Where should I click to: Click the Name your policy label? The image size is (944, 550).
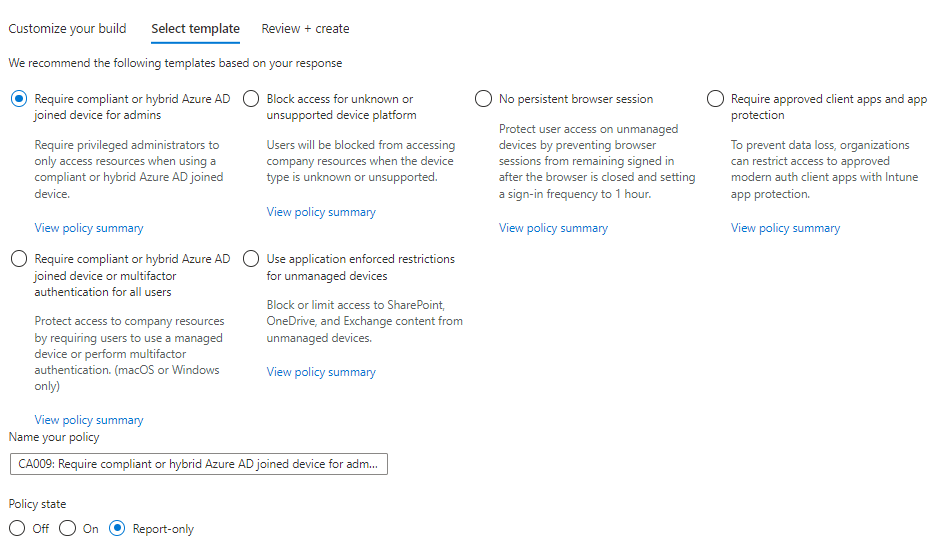(54, 437)
